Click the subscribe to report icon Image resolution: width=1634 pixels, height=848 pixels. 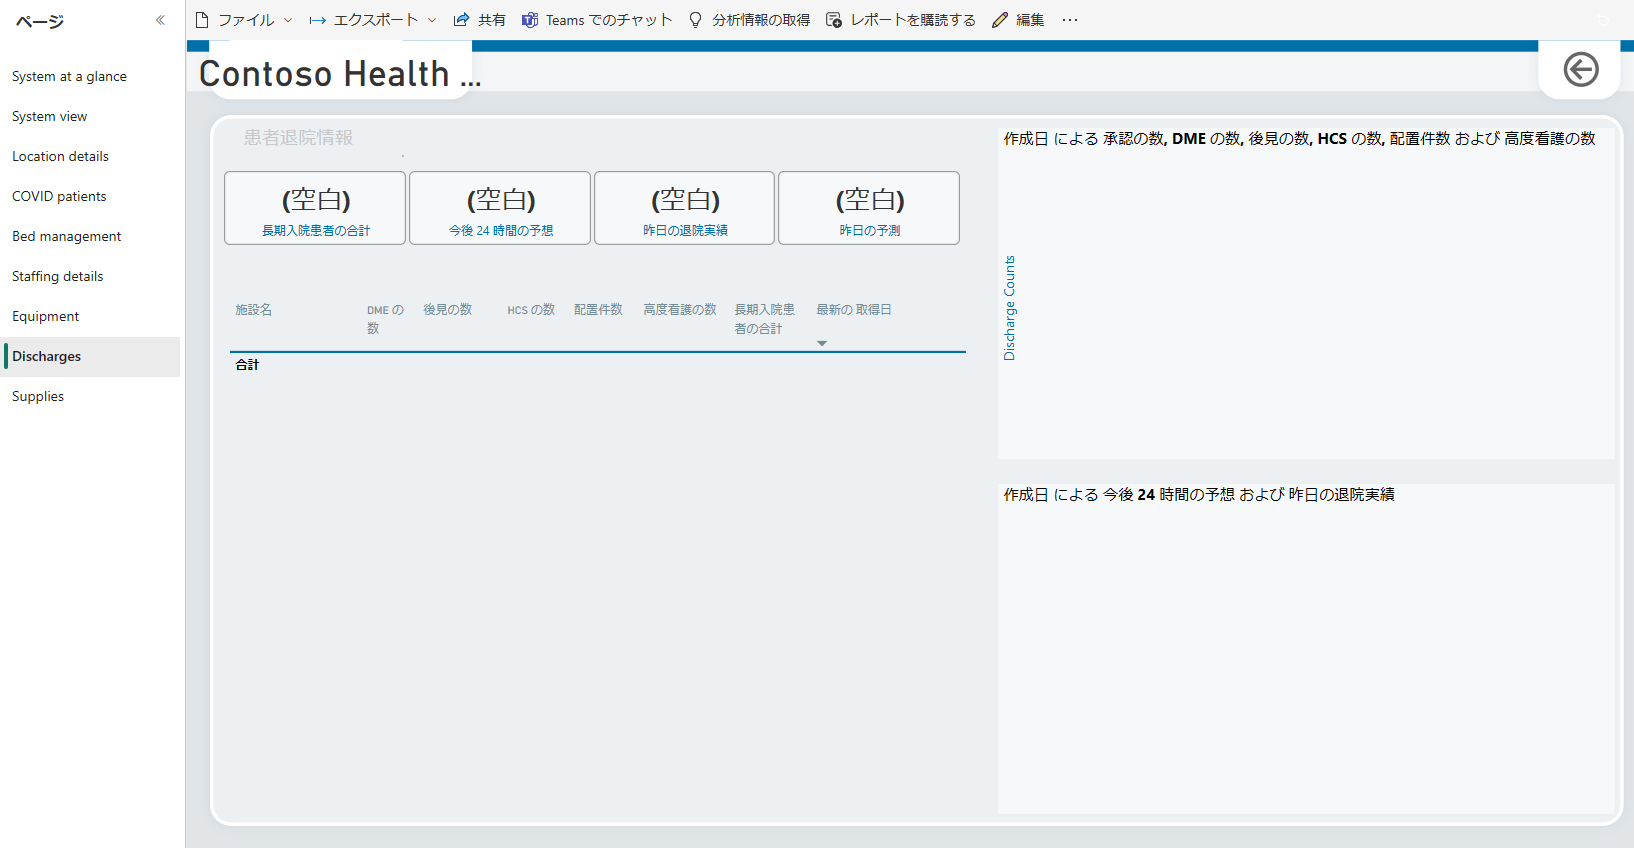(834, 20)
